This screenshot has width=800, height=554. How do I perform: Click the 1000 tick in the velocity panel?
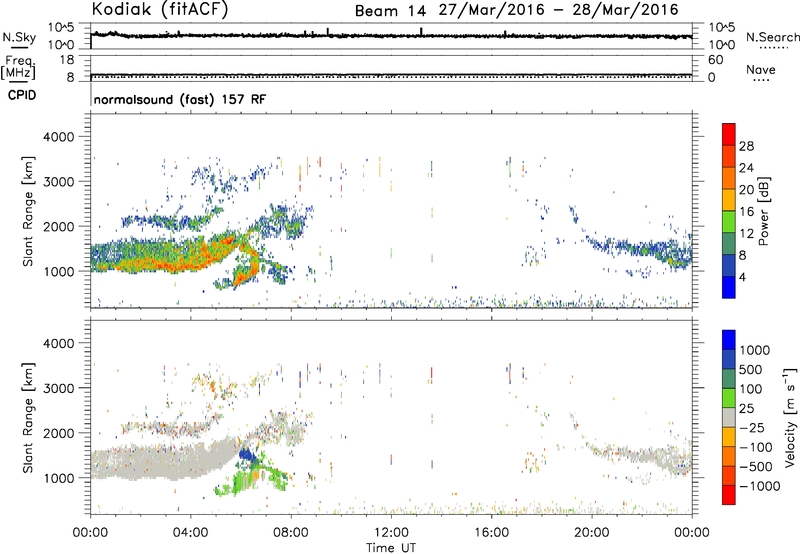coord(59,478)
